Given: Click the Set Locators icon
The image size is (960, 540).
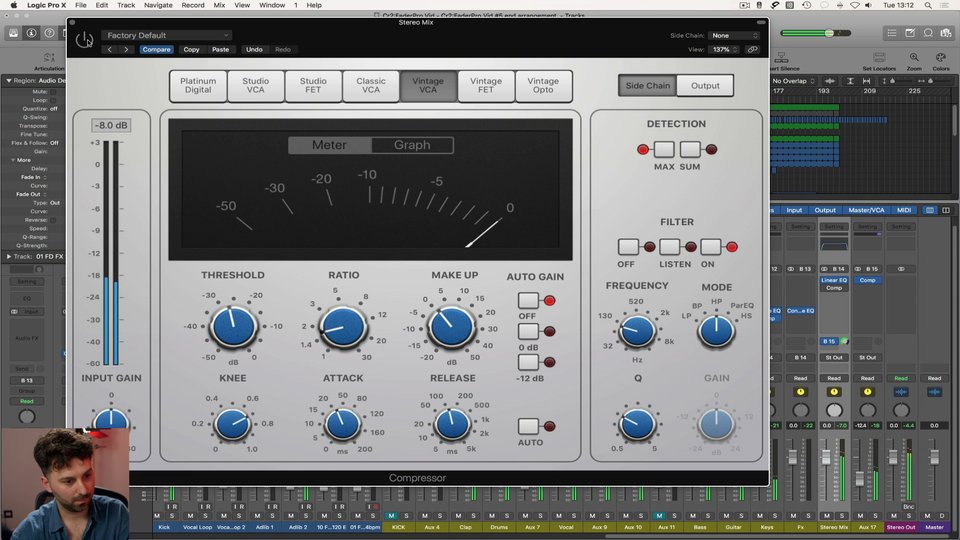Looking at the screenshot, I should (879, 58).
